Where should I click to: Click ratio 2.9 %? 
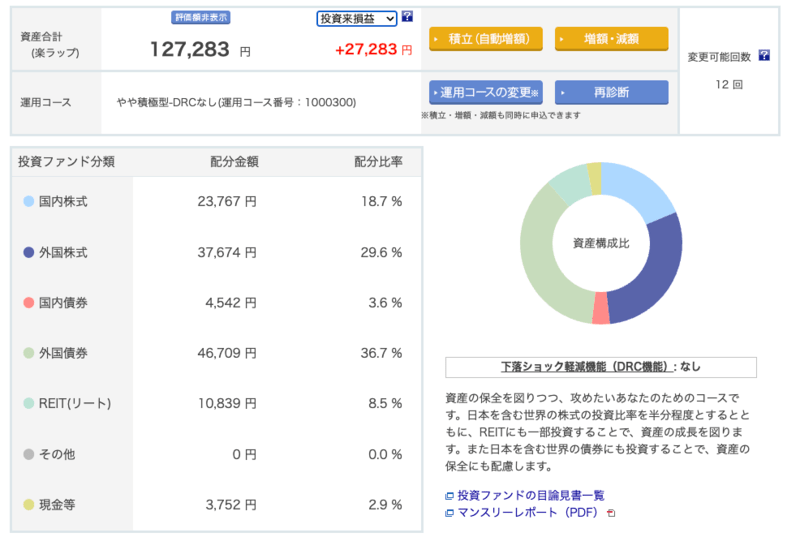(385, 504)
